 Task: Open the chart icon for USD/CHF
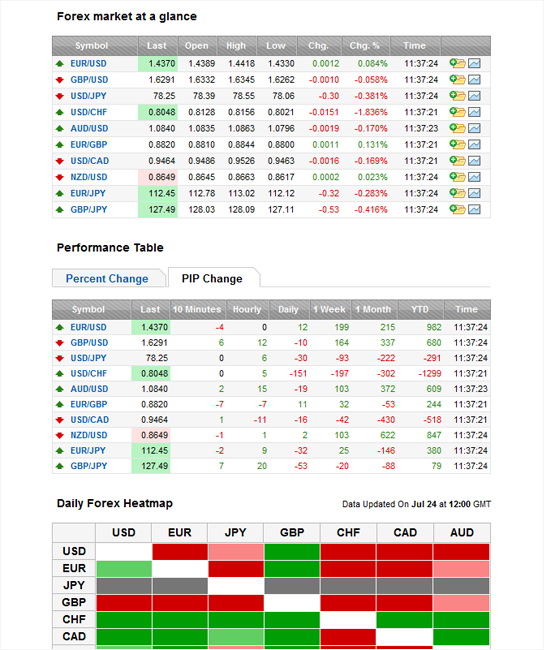[474, 112]
